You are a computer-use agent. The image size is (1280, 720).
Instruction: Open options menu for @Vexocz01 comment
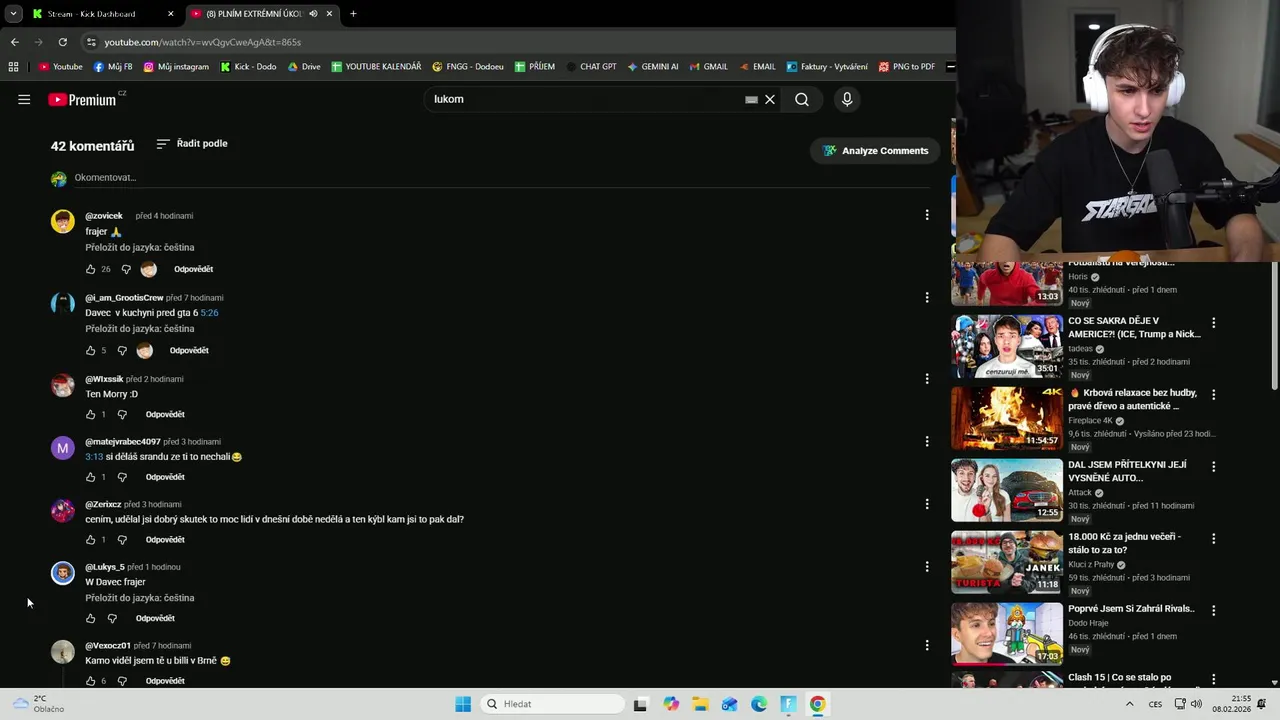(927, 645)
